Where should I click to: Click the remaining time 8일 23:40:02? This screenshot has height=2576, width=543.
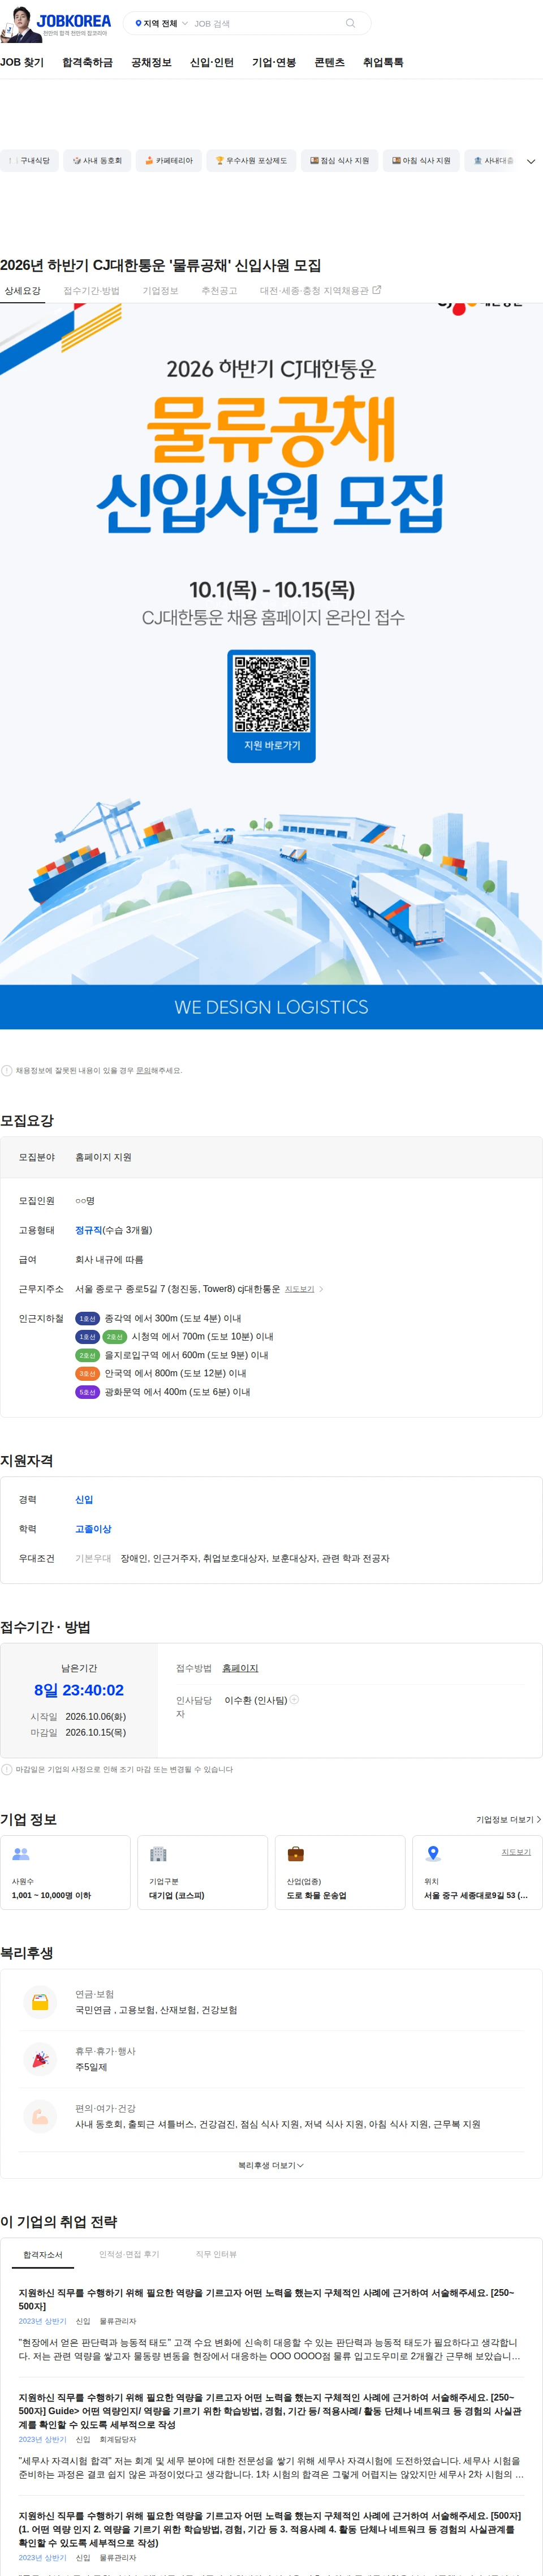tap(79, 1690)
